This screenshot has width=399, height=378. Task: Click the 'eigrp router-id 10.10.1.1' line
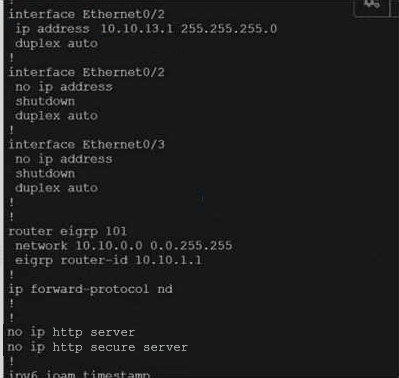tap(108, 260)
